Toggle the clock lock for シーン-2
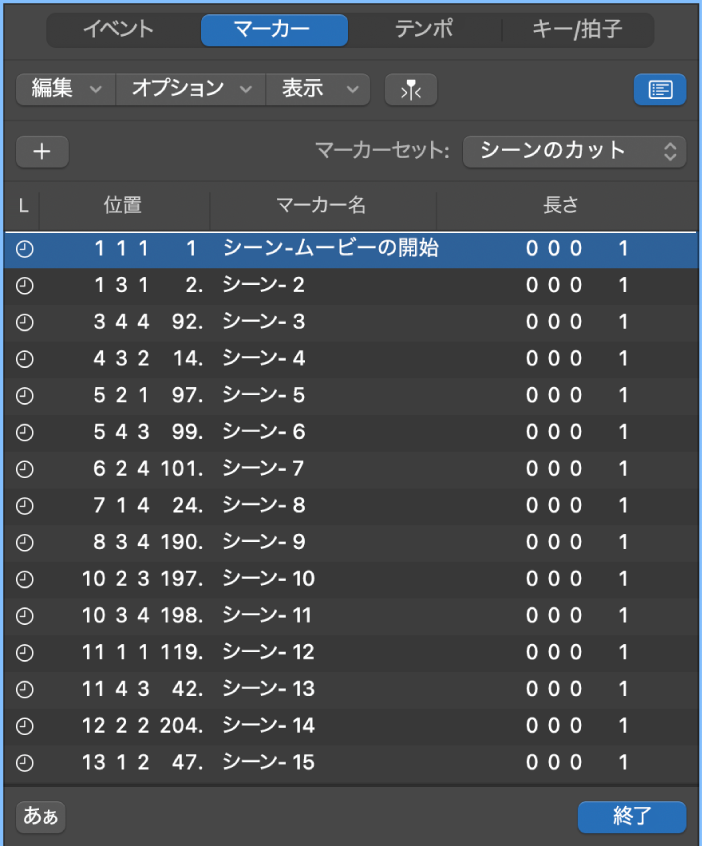Image resolution: width=702 pixels, height=846 pixels. tap(23, 285)
